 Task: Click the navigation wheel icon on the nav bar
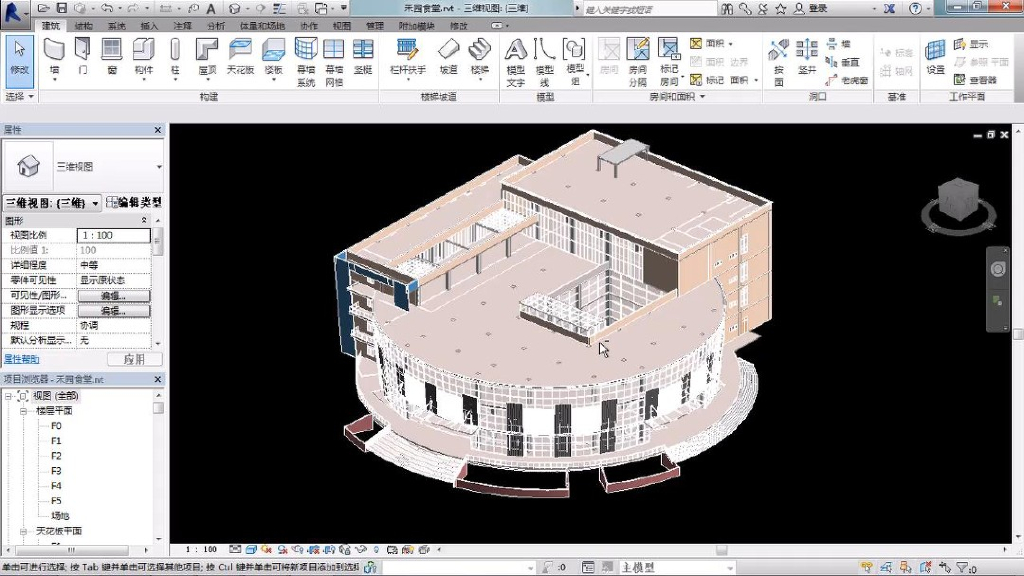click(998, 269)
